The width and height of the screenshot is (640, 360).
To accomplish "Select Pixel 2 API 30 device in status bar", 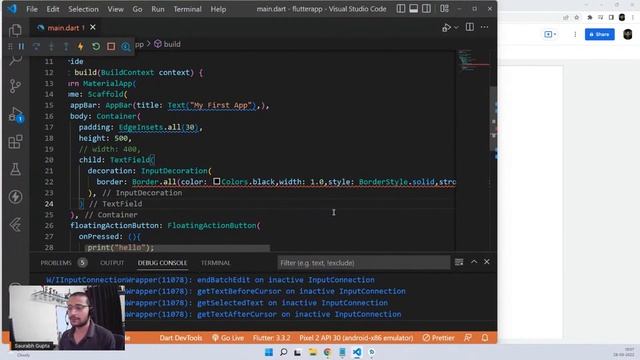I will (x=356, y=338).
